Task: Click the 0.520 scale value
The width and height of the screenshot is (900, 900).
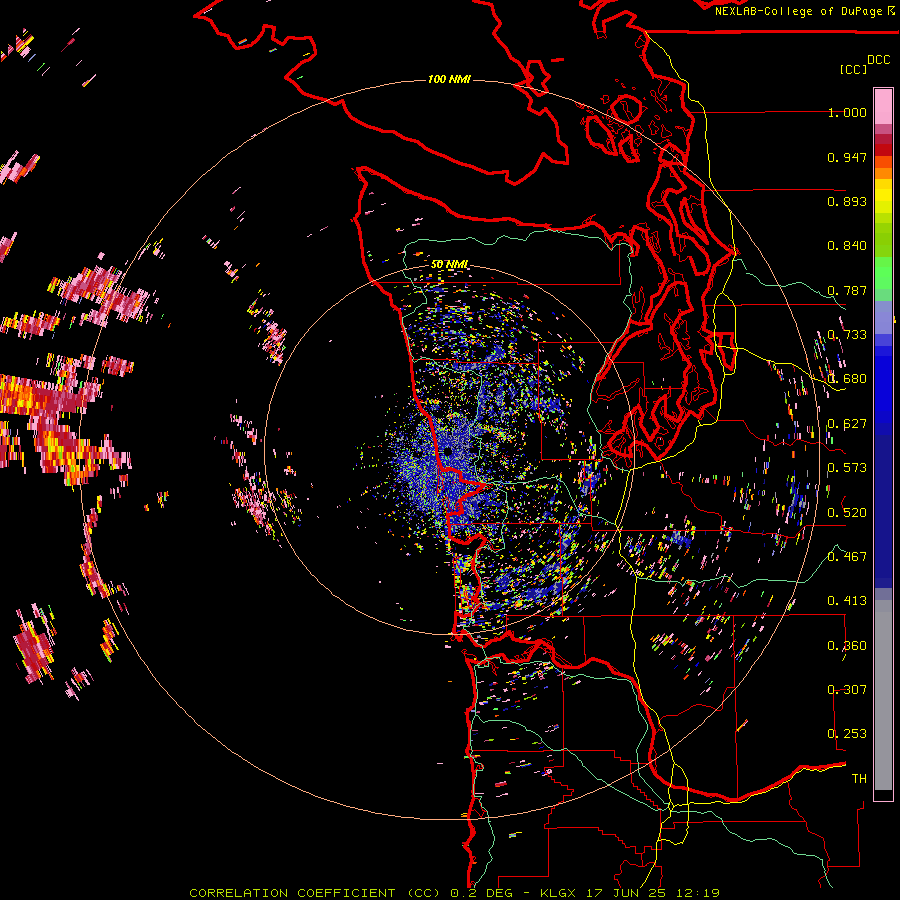Action: coord(847,513)
